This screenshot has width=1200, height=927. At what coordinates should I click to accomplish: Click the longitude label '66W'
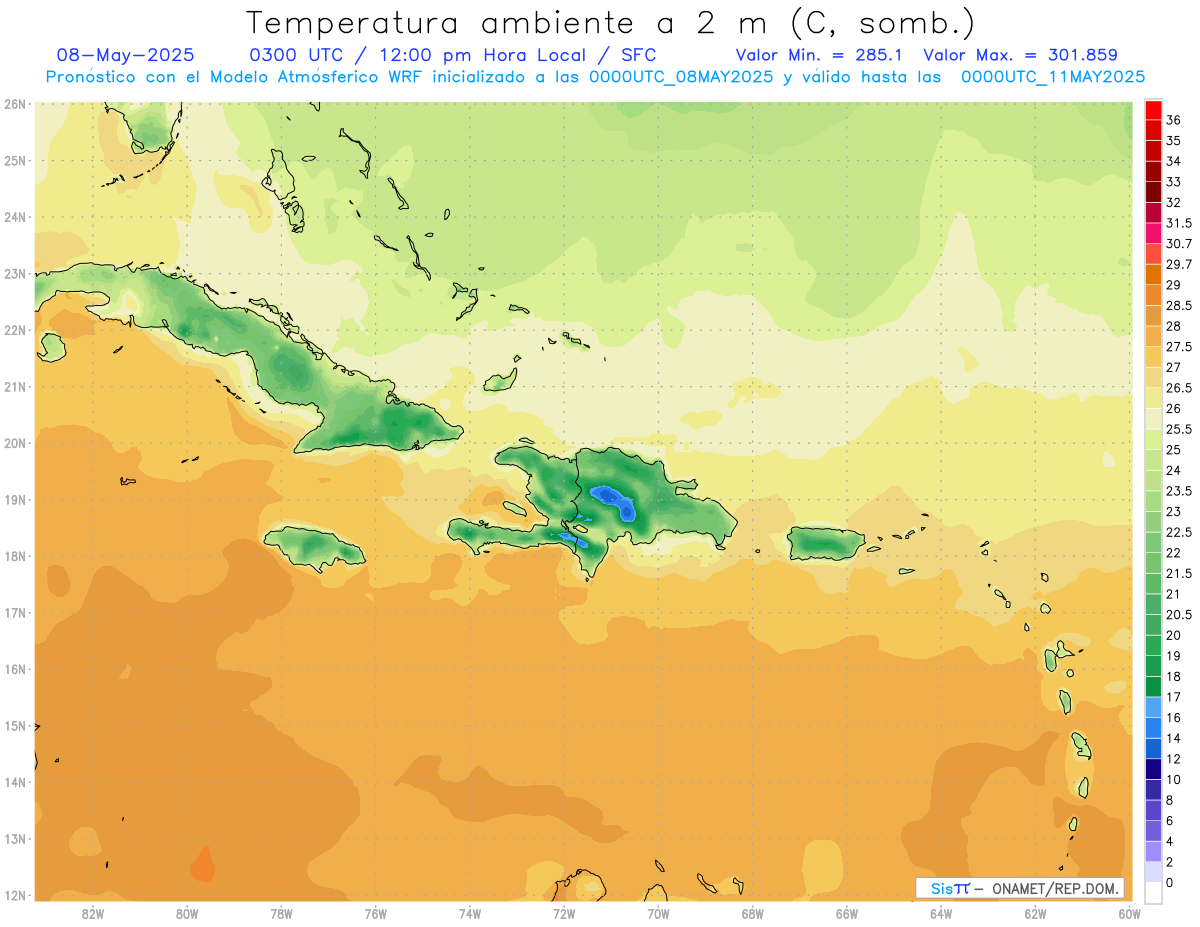pos(846,914)
